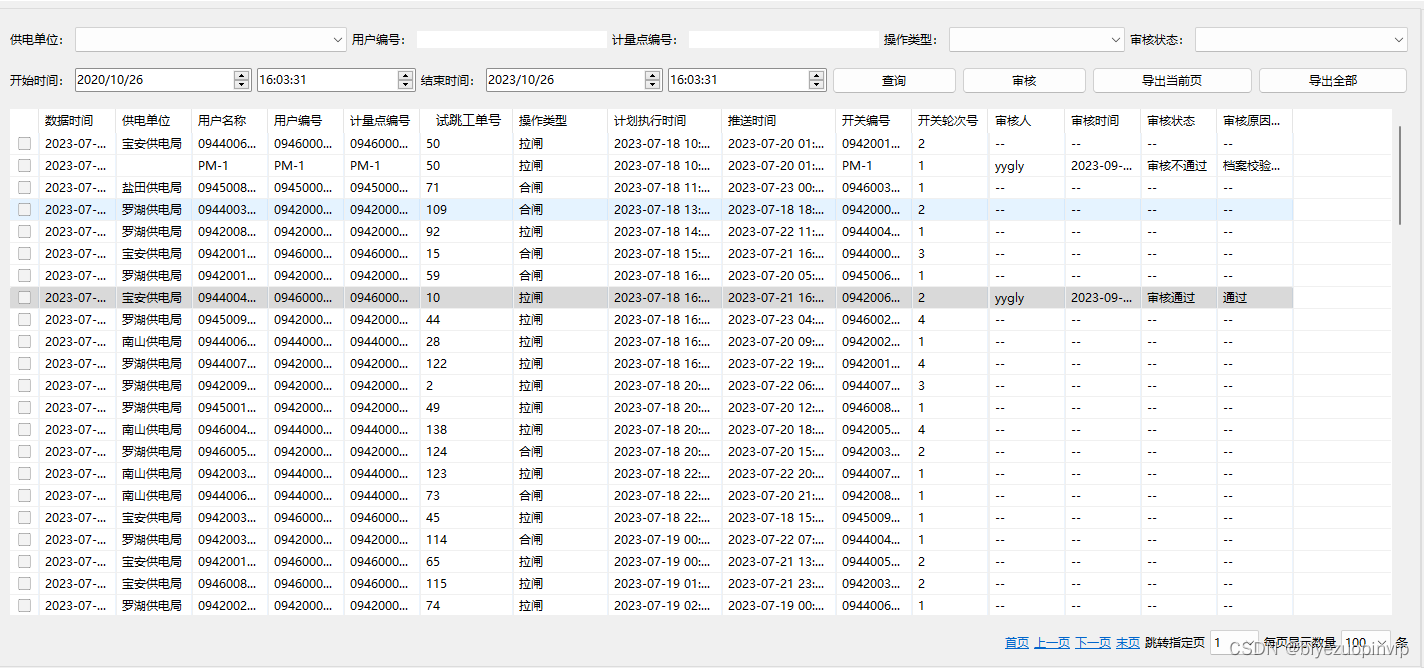The height and width of the screenshot is (668, 1424).
Task: Tick the checkbox for 工单号 74 row
Action: pos(24,605)
